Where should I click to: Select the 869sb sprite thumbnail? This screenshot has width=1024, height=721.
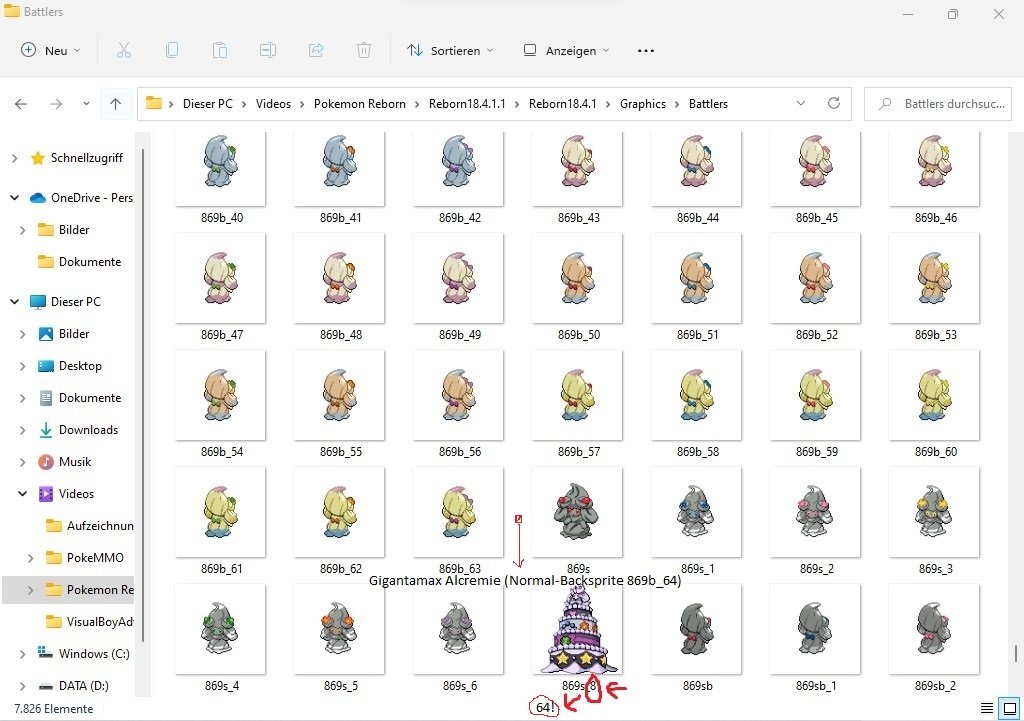click(696, 629)
